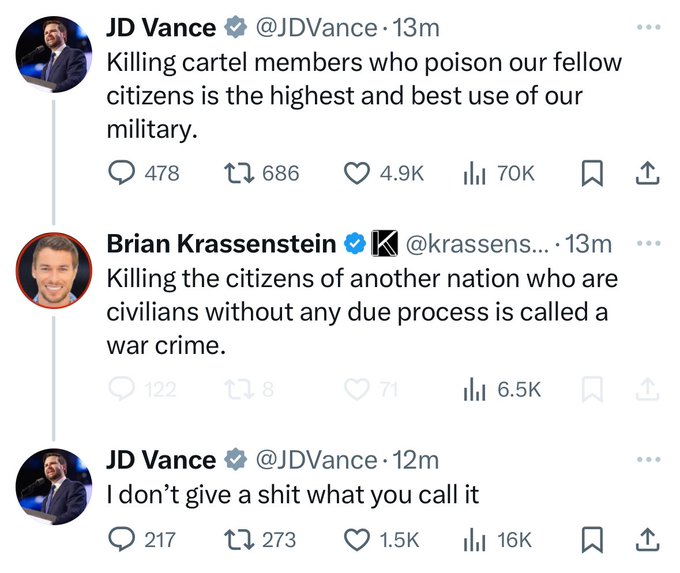This screenshot has height=573, width=680.
Task: Bookmark JD Vance's first tweet
Action: [591, 173]
